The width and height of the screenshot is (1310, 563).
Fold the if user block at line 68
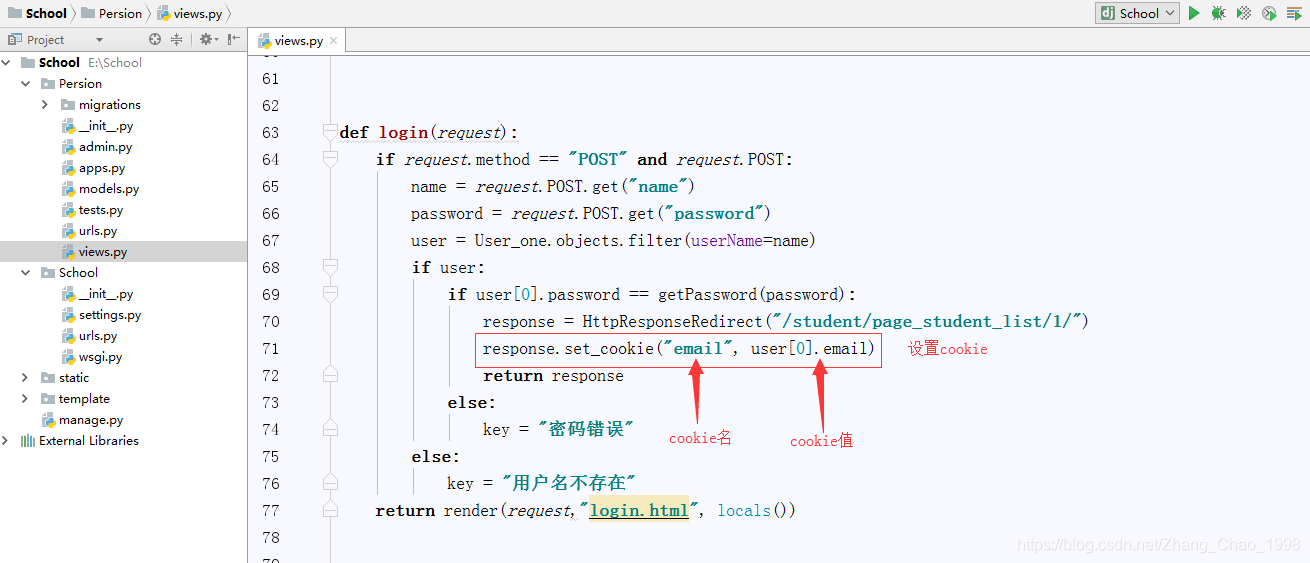[x=331, y=267]
